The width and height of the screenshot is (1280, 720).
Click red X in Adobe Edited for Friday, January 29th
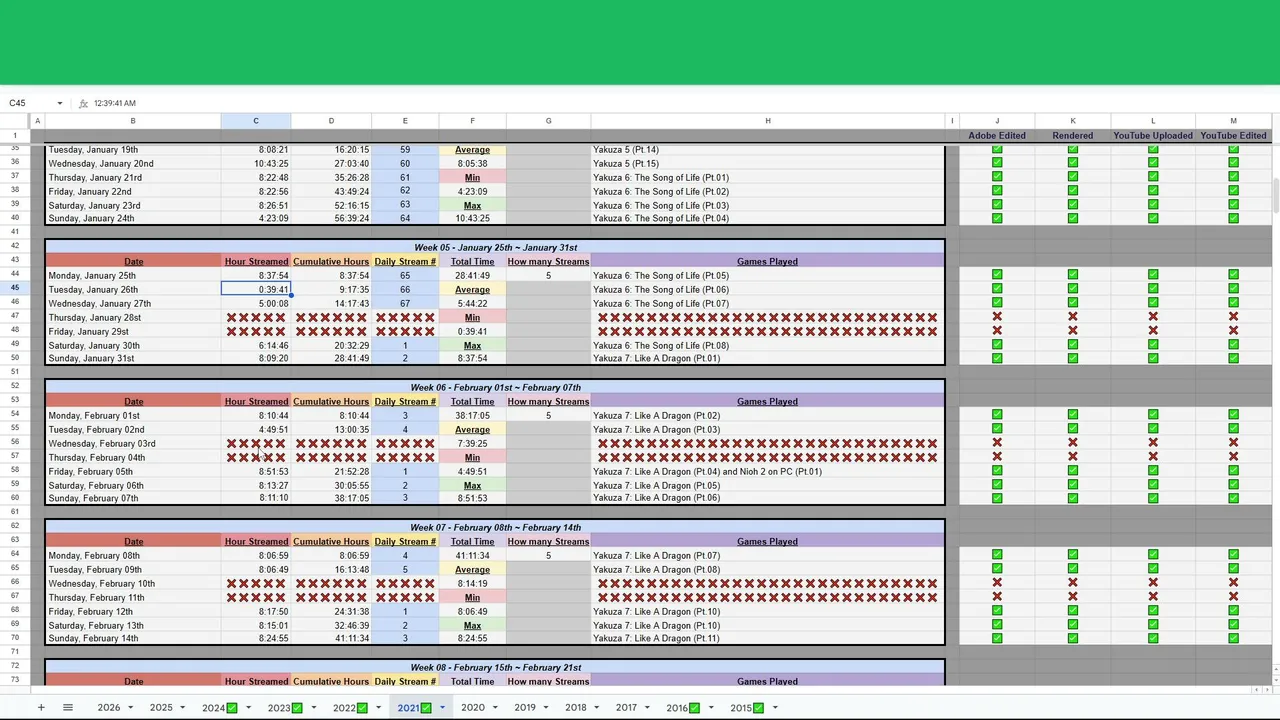click(x=997, y=331)
